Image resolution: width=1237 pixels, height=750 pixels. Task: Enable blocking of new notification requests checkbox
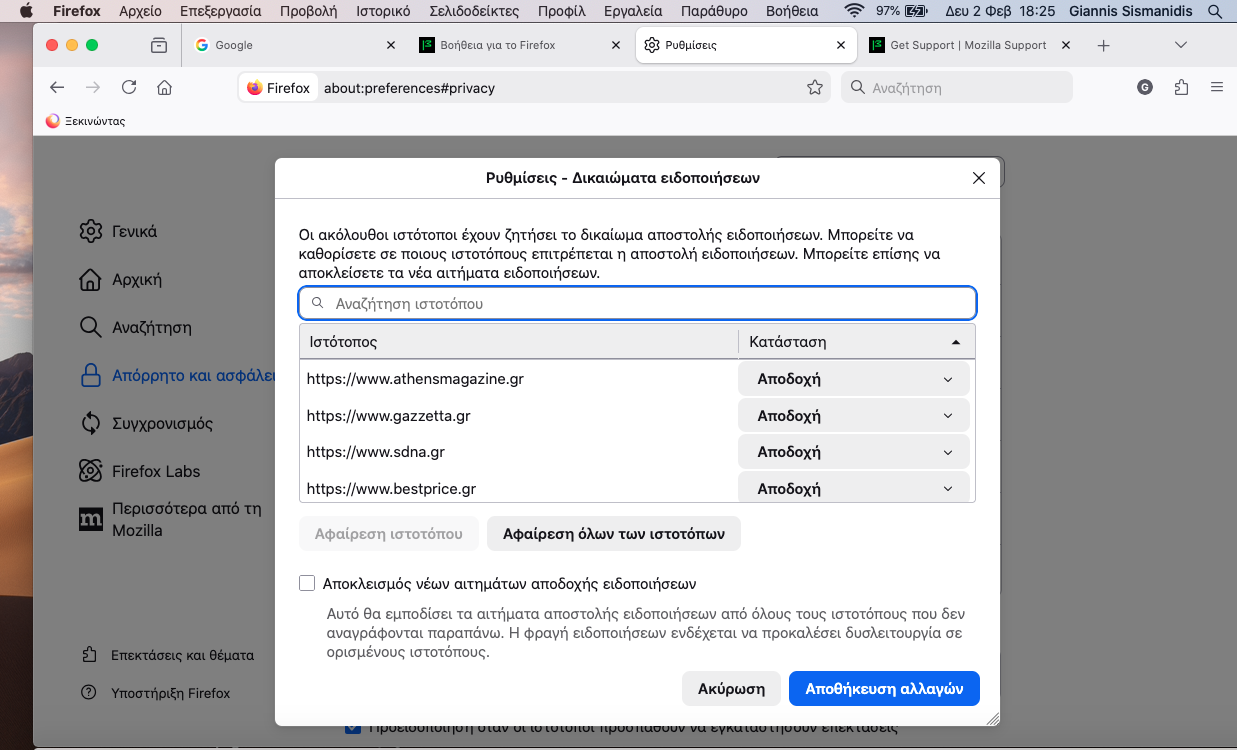(x=308, y=584)
